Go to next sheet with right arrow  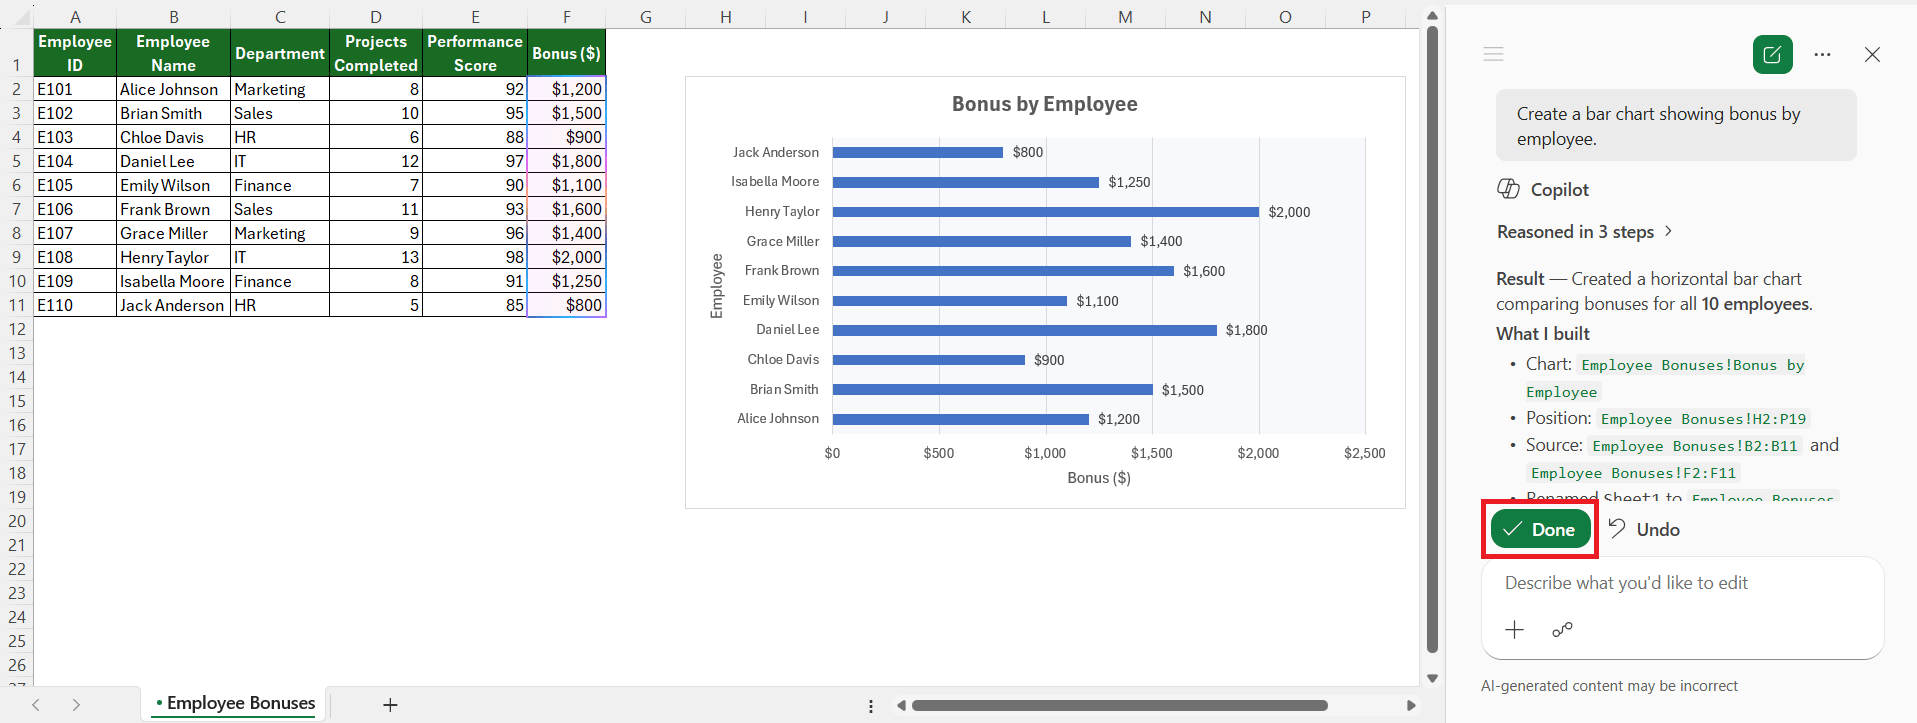(x=76, y=705)
